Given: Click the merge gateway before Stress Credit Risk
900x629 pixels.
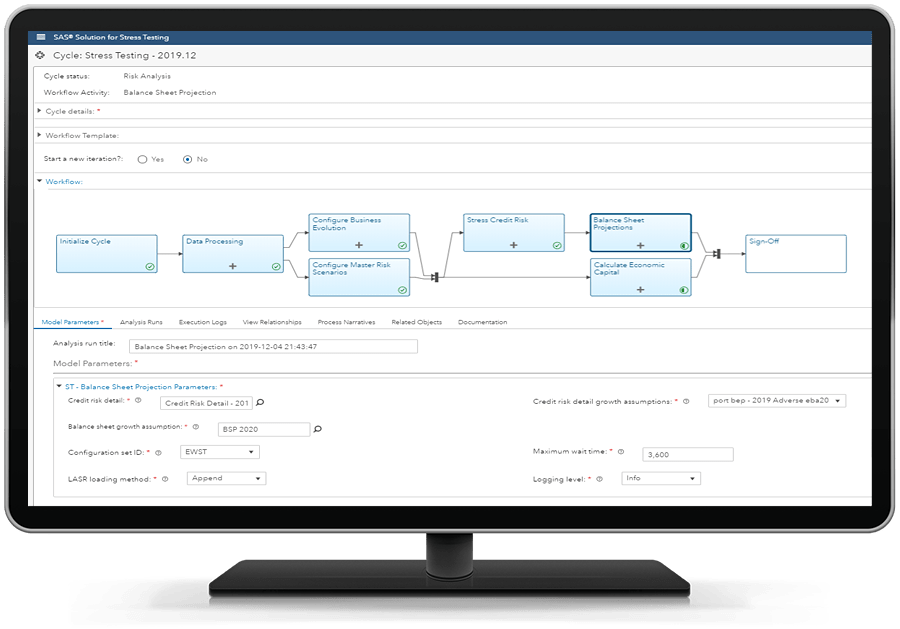Looking at the screenshot, I should click(x=435, y=278).
